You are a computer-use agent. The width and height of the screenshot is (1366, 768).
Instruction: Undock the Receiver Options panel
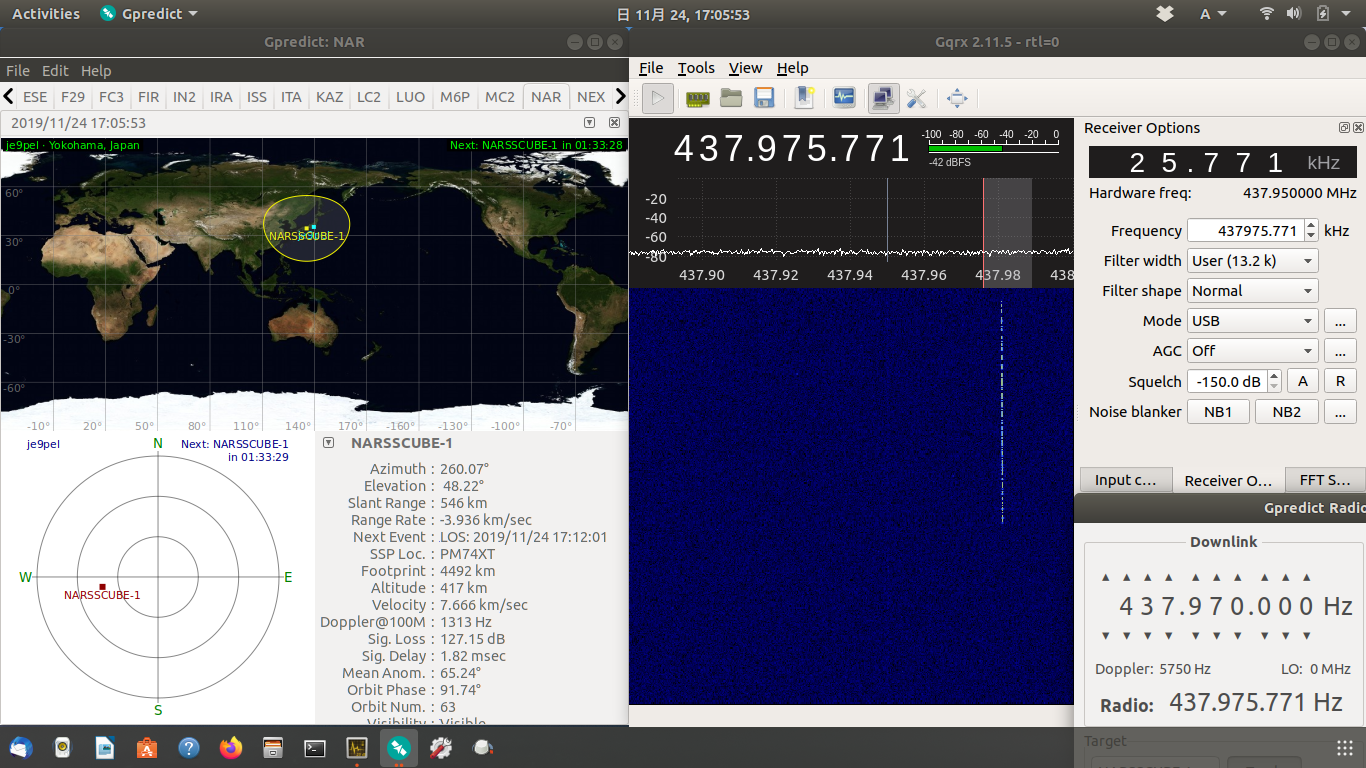click(x=1345, y=128)
